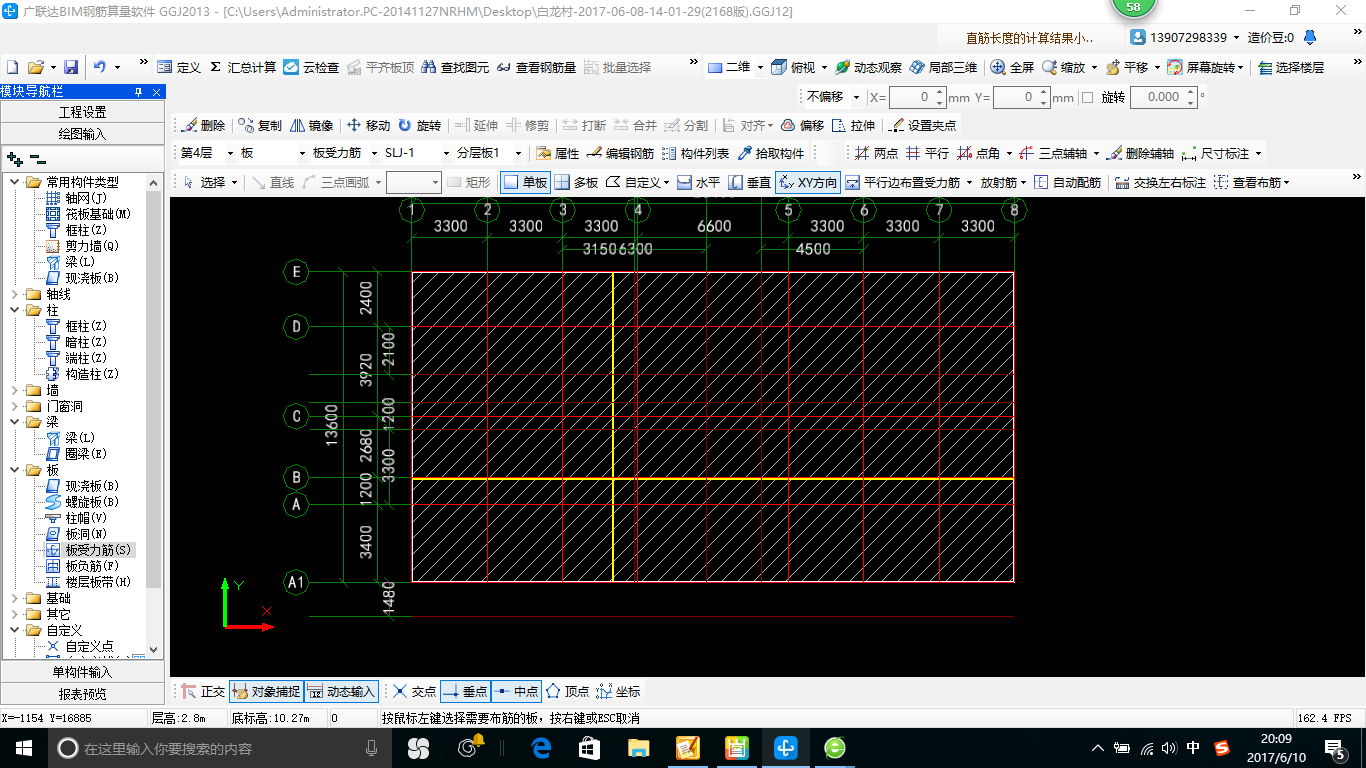This screenshot has width=1366, height=768.
Task: Open the 二维 view mode dropdown
Action: pyautogui.click(x=760, y=67)
